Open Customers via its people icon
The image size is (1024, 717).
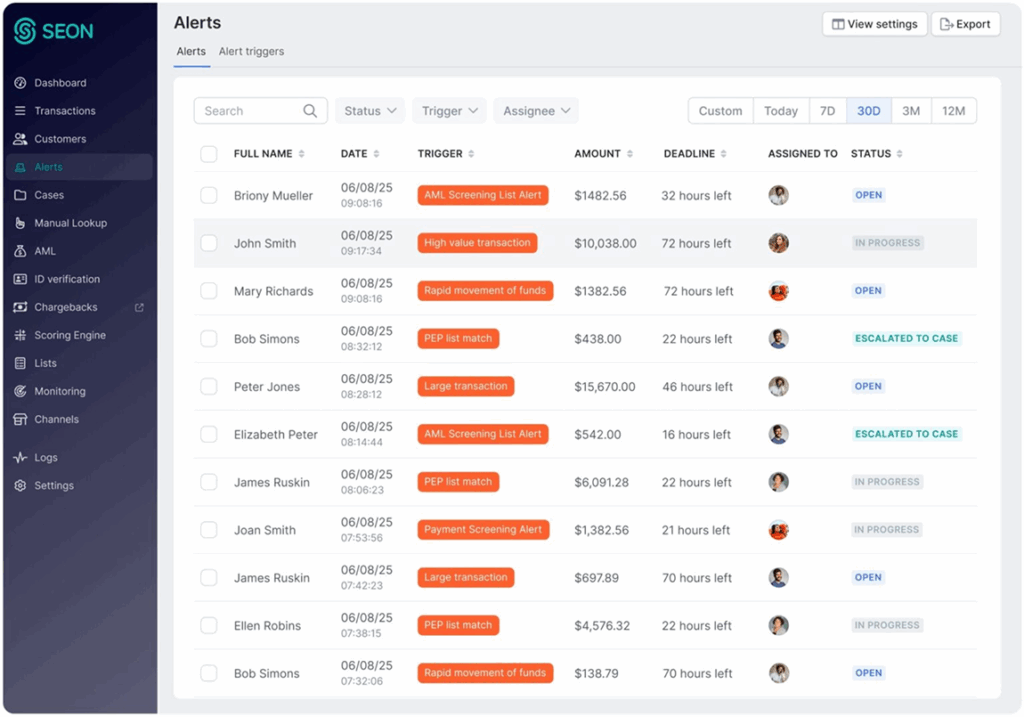tap(20, 139)
